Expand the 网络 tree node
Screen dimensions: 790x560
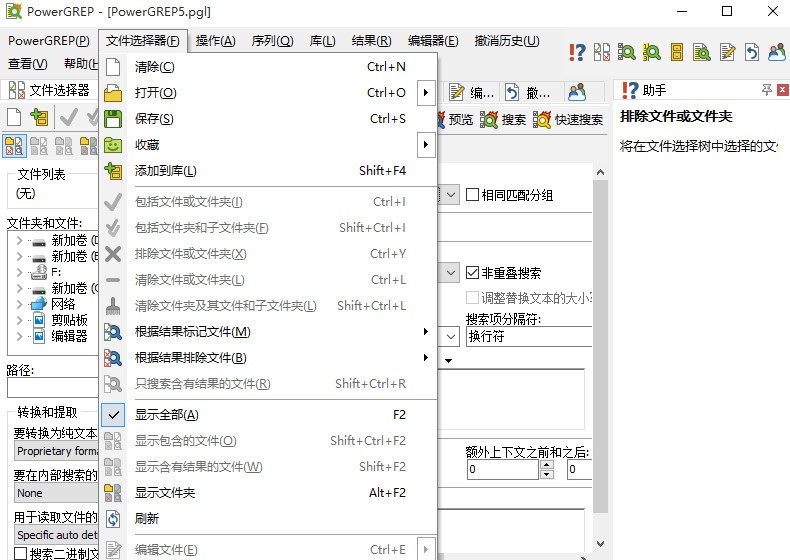[x=19, y=304]
